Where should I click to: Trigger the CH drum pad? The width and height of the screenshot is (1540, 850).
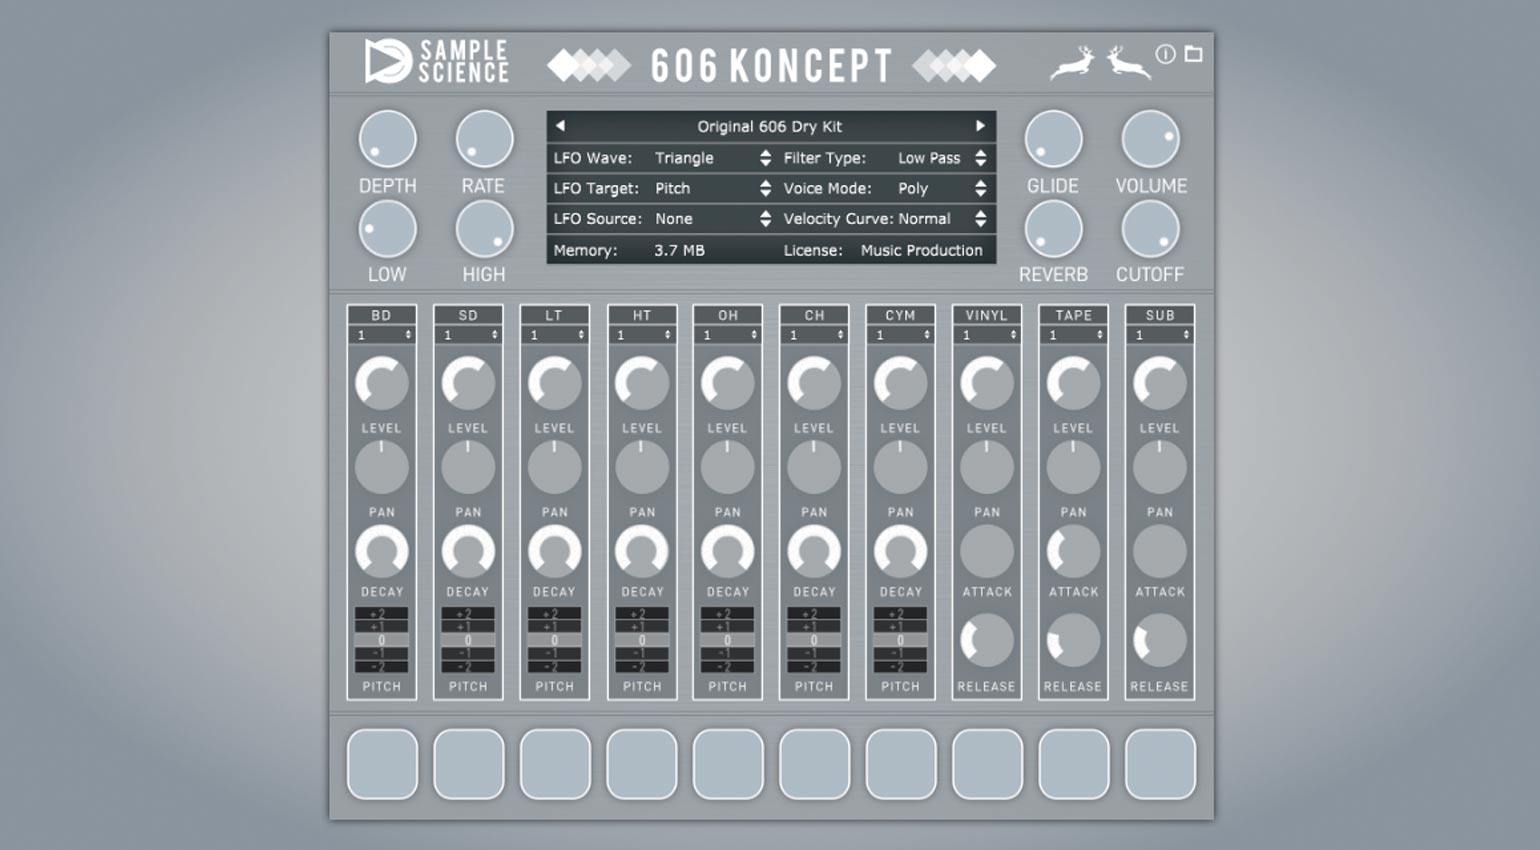point(814,764)
